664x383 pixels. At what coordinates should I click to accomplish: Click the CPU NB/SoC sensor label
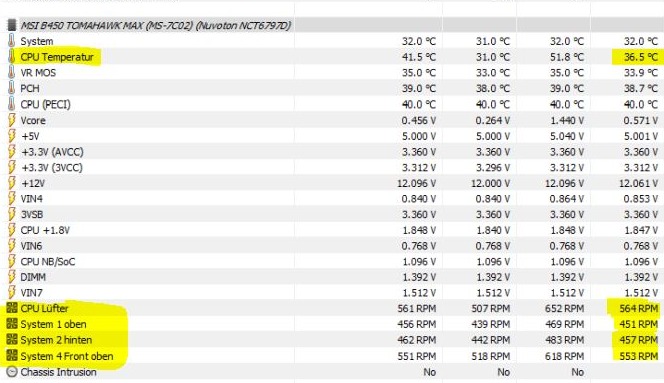pyautogui.click(x=47, y=261)
